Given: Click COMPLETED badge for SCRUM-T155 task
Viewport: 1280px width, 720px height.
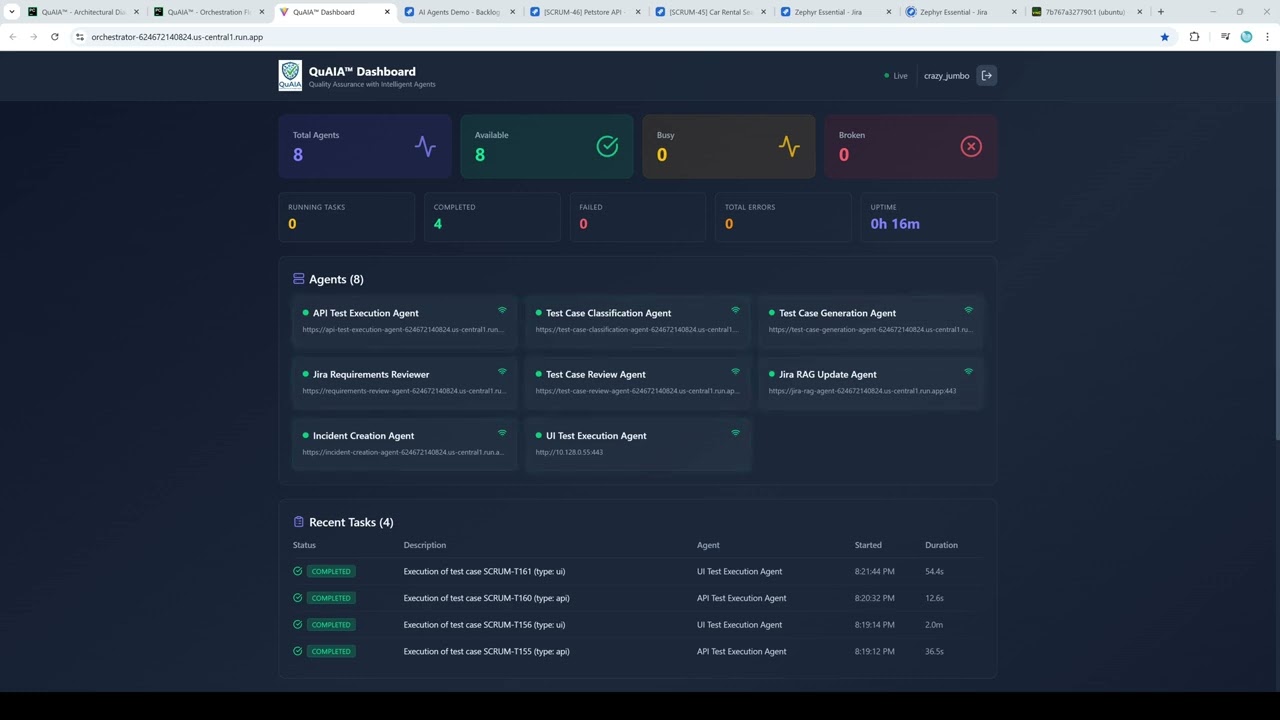Looking at the screenshot, I should click(x=331, y=651).
